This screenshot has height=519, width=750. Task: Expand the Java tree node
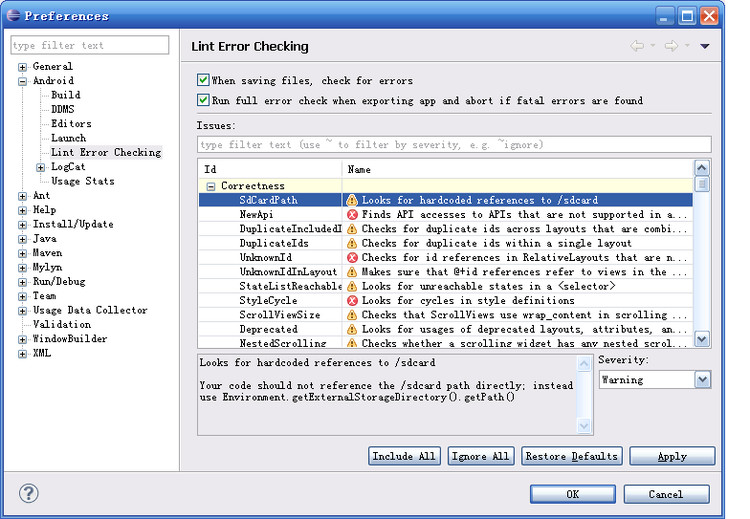click(22, 239)
